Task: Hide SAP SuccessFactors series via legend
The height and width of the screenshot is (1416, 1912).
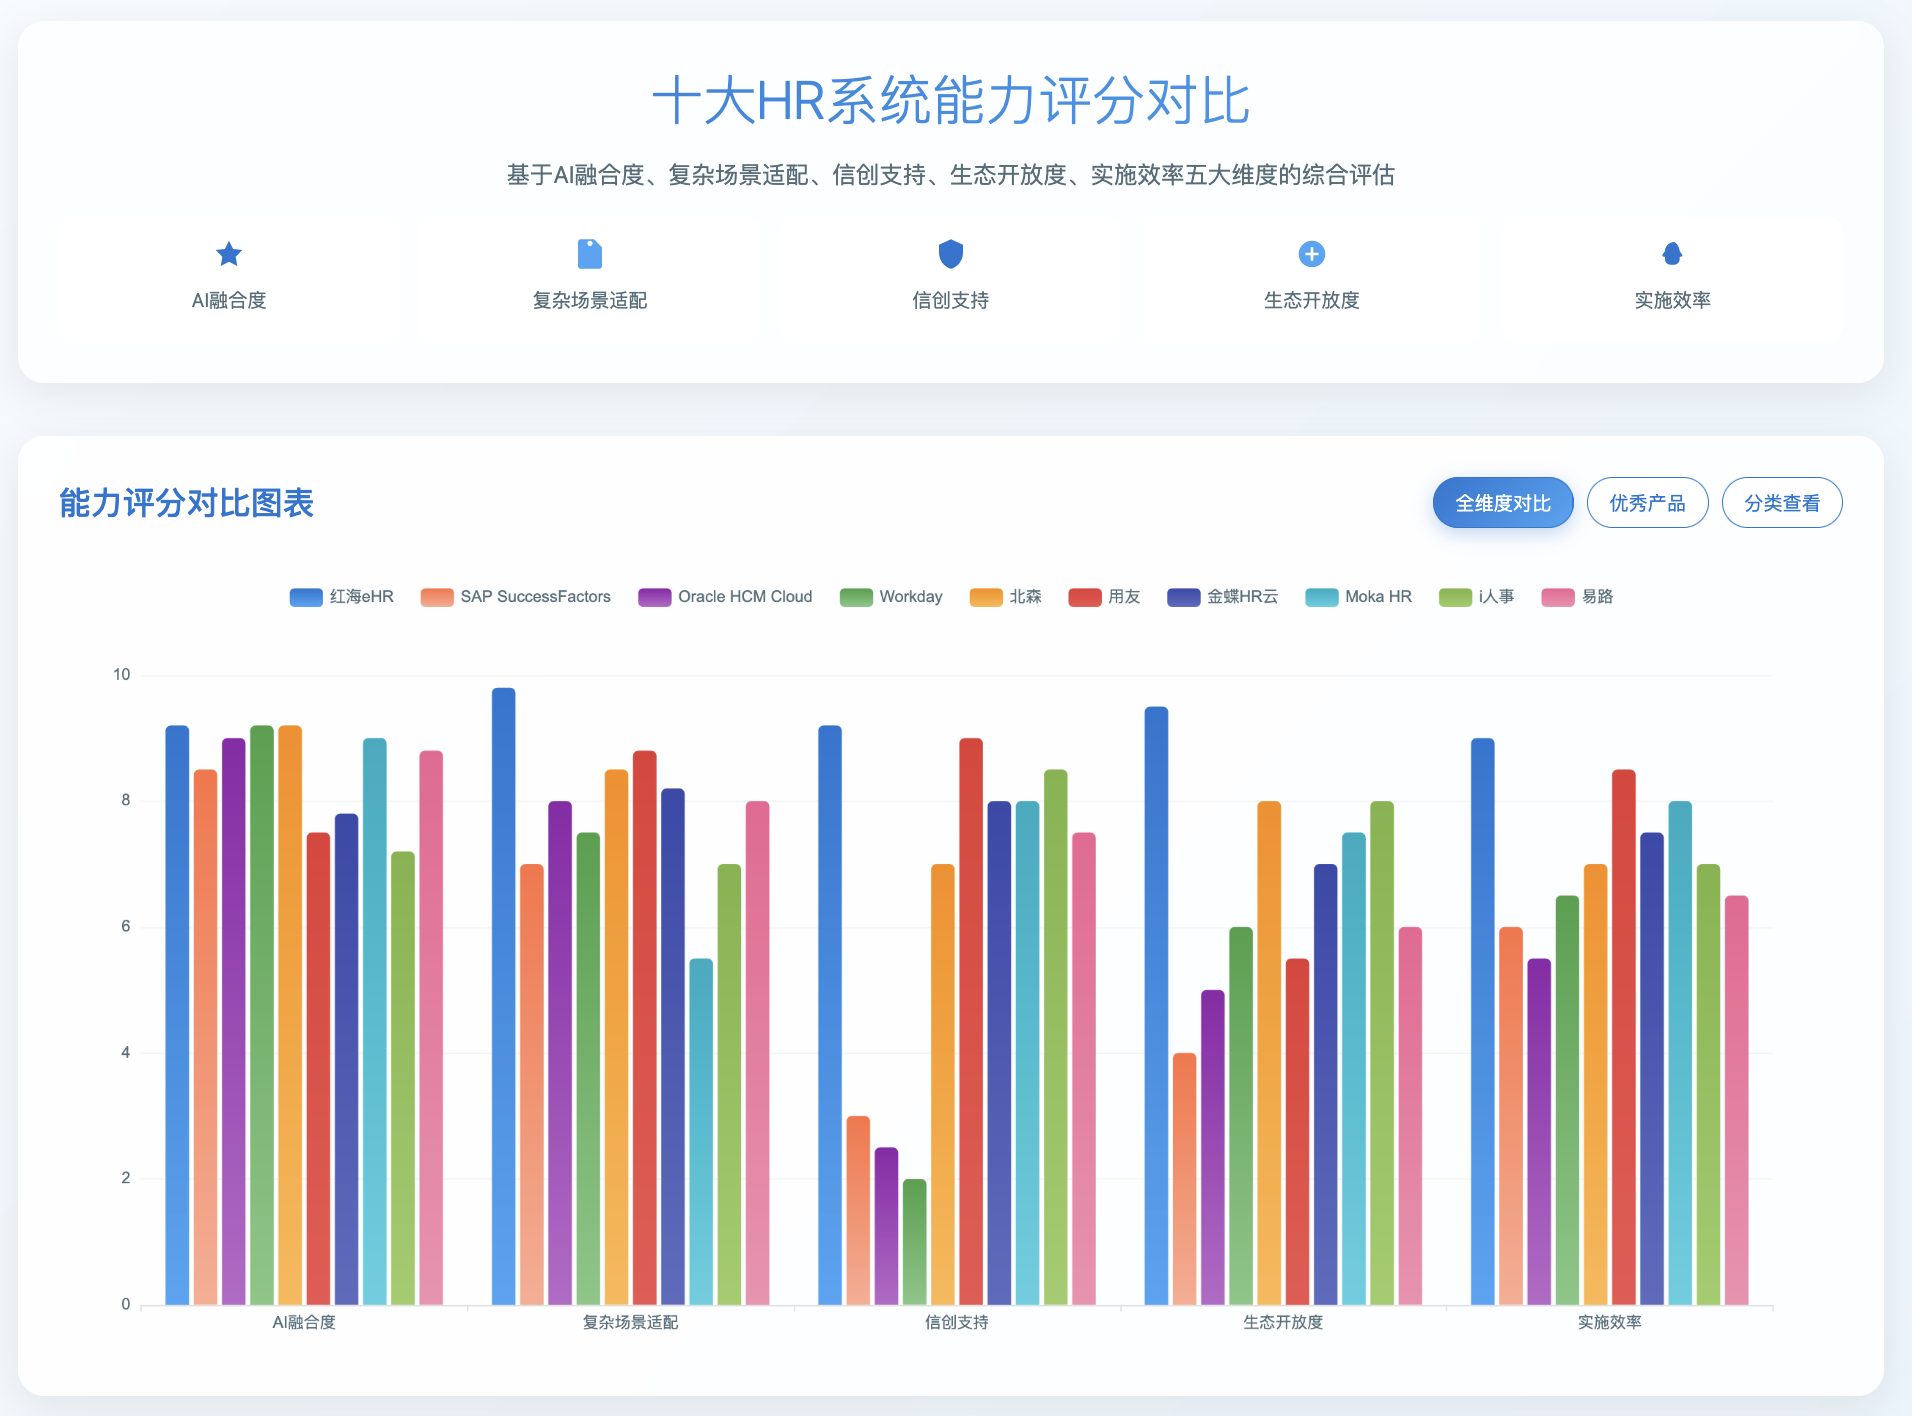Action: (x=516, y=597)
